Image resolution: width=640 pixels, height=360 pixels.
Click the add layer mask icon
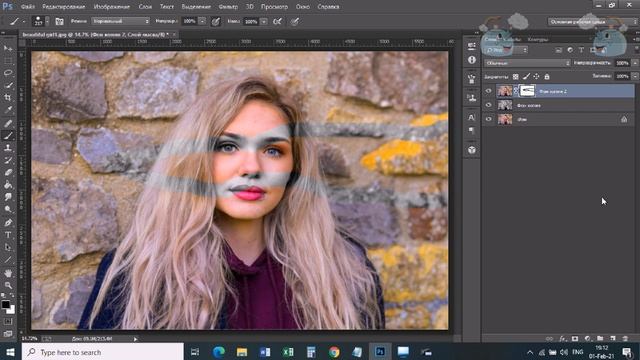point(575,338)
